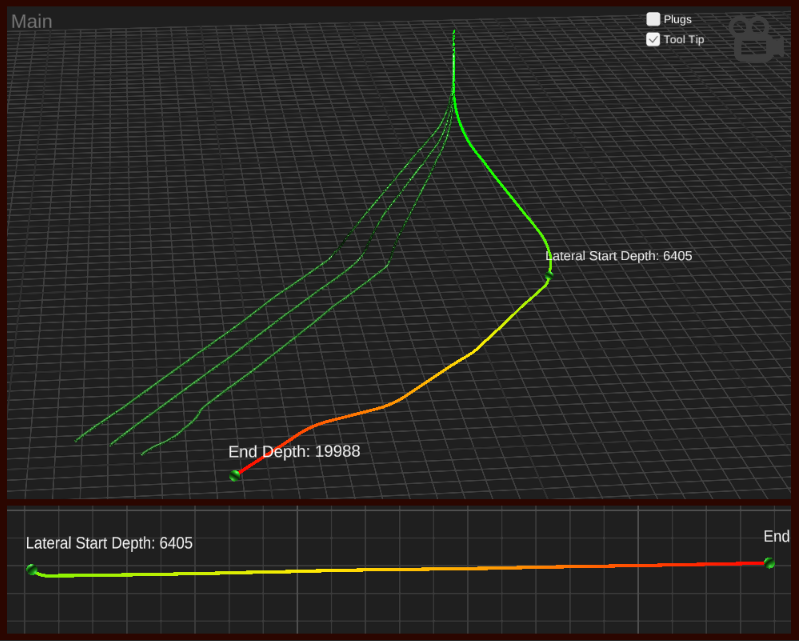
Task: Click the 'End Depth: 19988' label
Action: [294, 452]
